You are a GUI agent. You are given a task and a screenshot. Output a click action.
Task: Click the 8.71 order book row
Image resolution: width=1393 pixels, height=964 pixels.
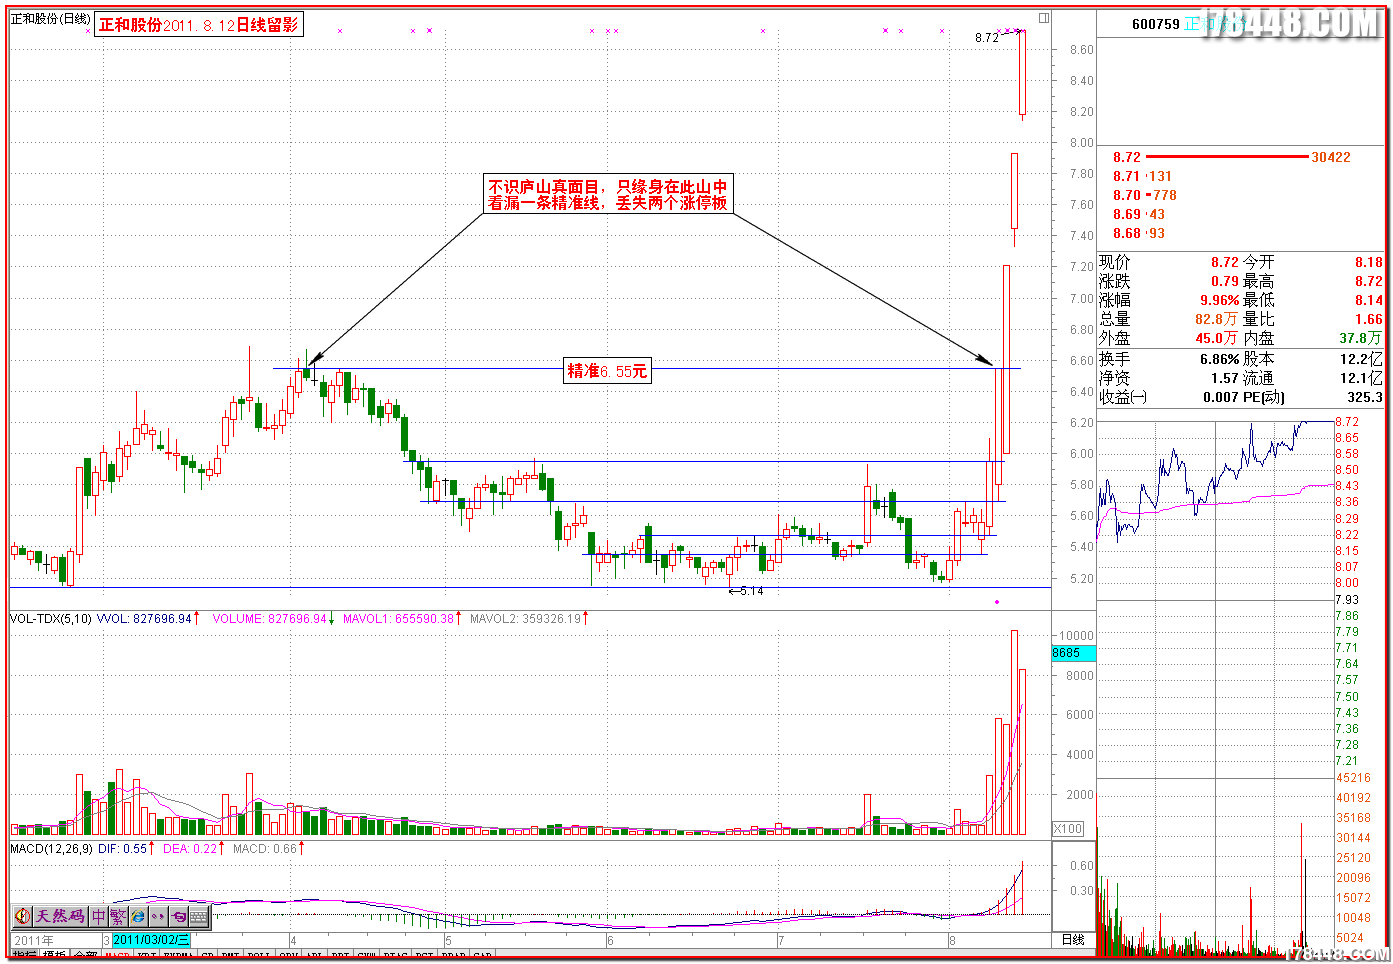[x=1142, y=176]
